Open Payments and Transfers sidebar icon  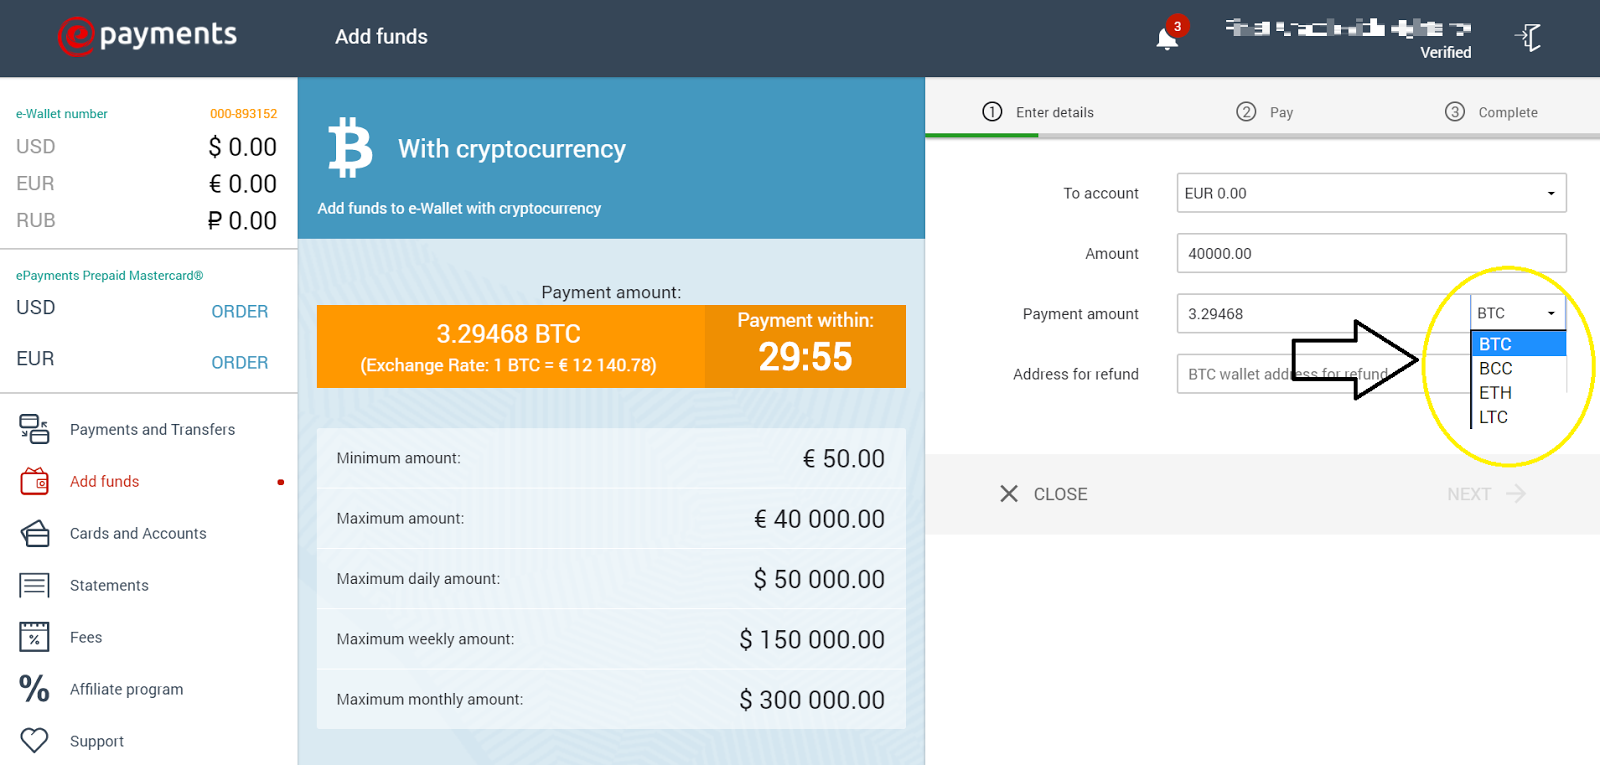(34, 429)
